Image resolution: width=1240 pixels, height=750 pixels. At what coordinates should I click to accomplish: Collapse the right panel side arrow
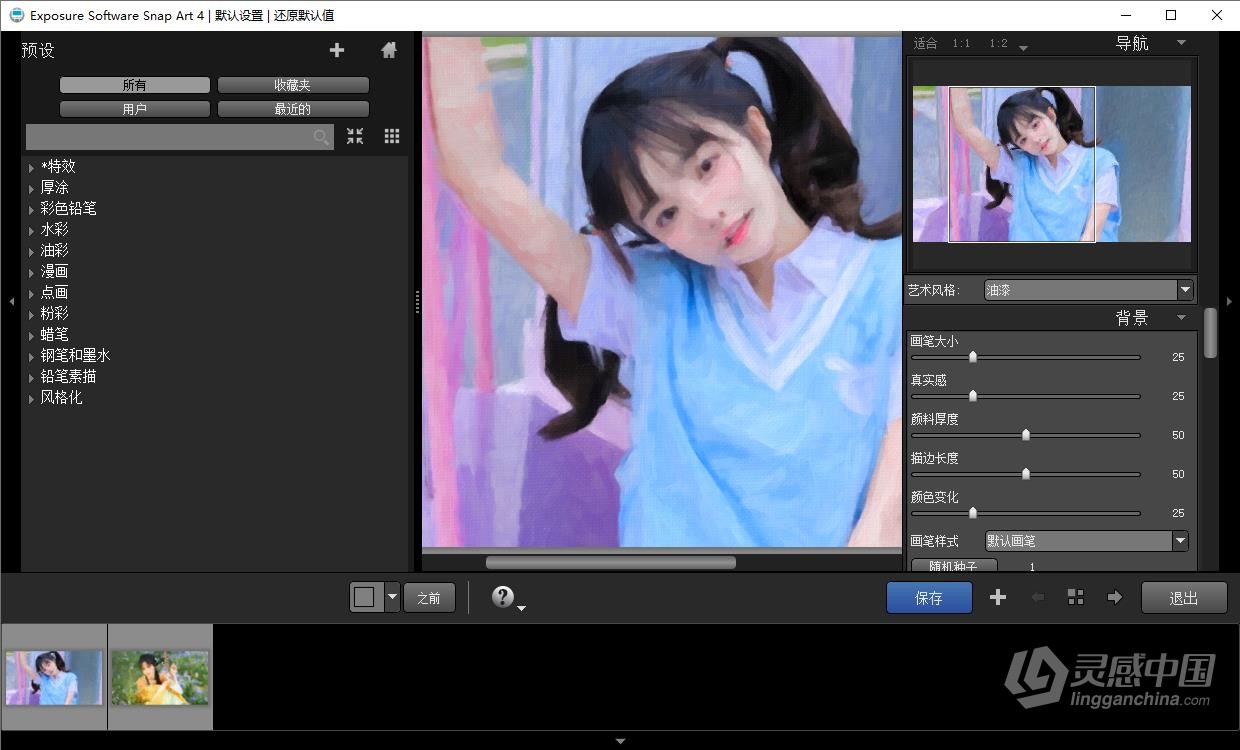1230,301
